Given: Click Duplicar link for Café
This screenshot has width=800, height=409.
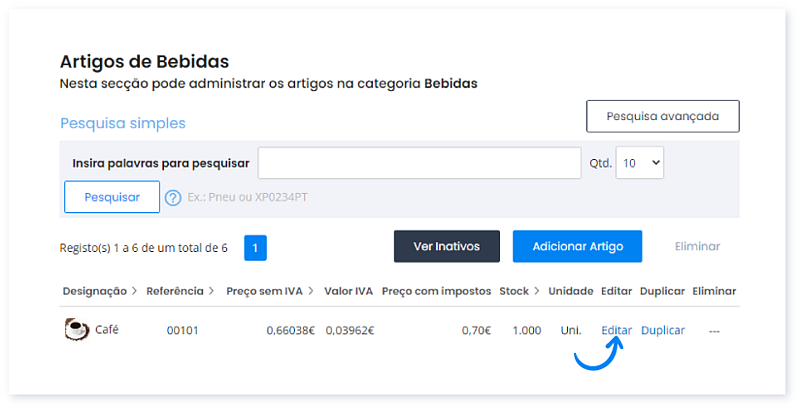Looking at the screenshot, I should click(x=662, y=330).
